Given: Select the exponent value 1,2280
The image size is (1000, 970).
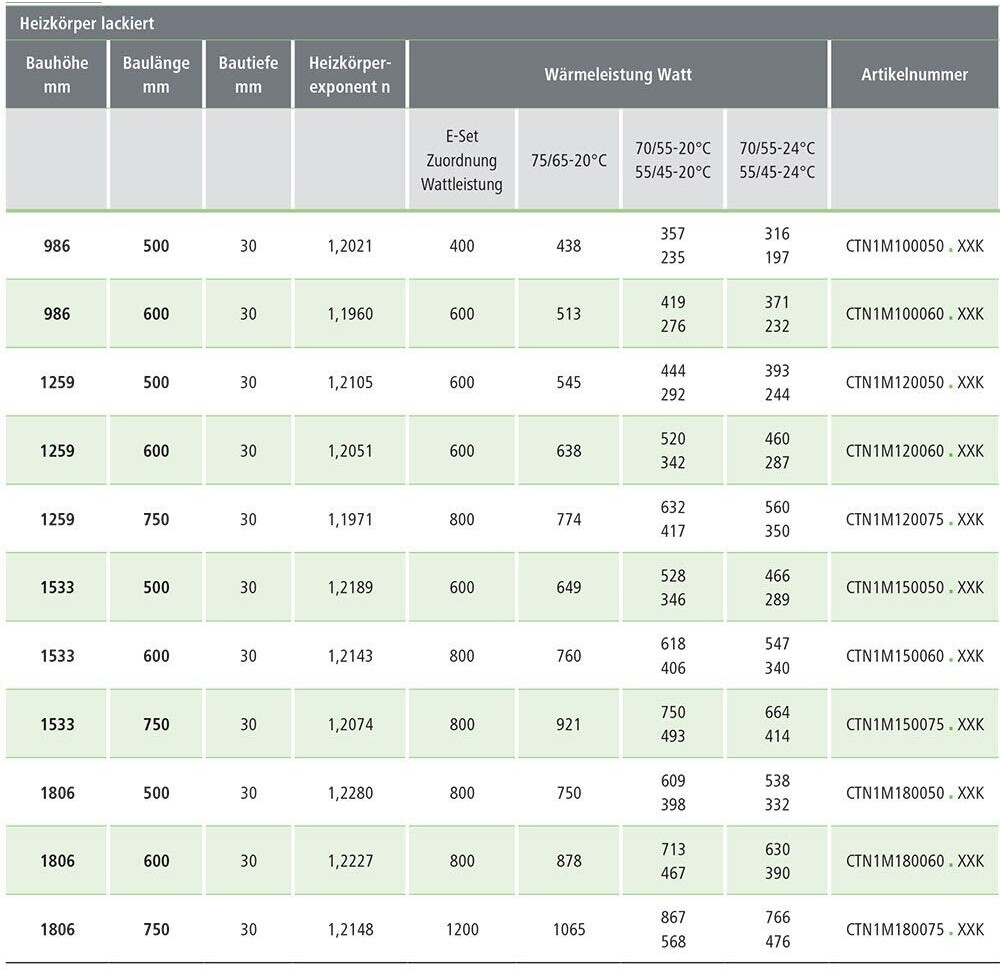Looking at the screenshot, I should click(350, 794).
